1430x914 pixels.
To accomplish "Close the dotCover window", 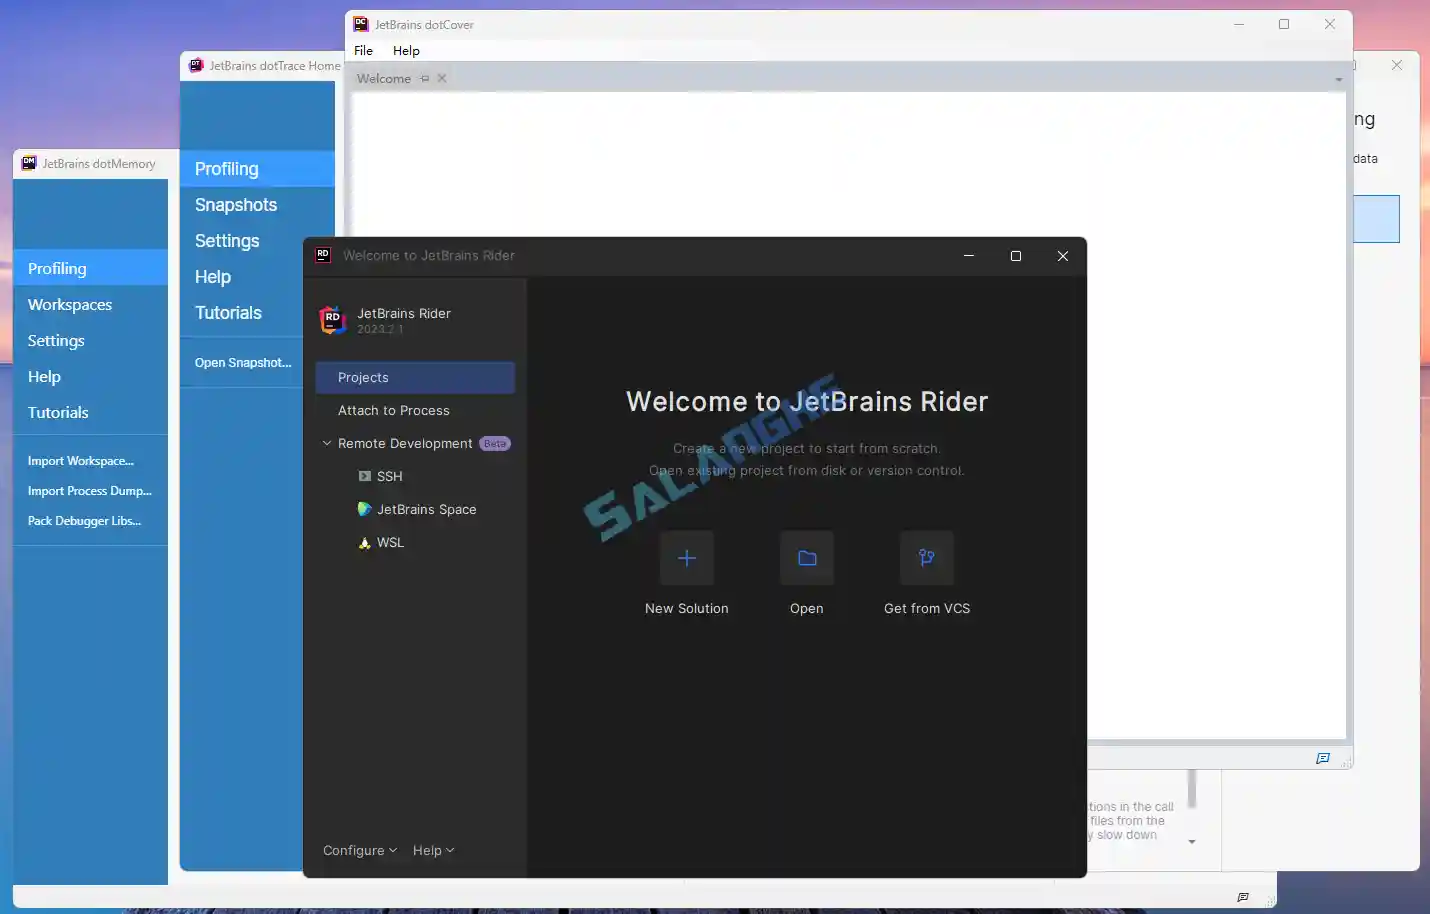I will point(1330,24).
